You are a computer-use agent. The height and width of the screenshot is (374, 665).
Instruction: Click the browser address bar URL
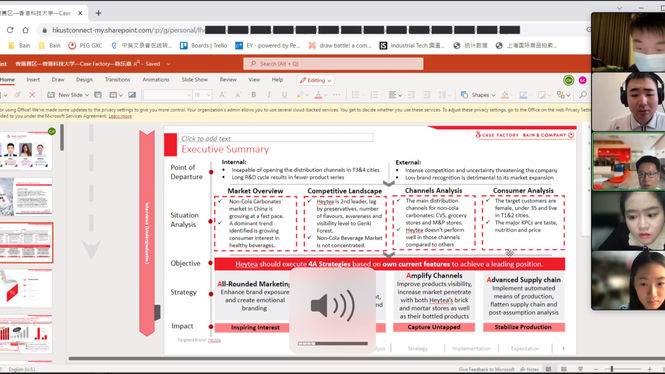coord(129,30)
